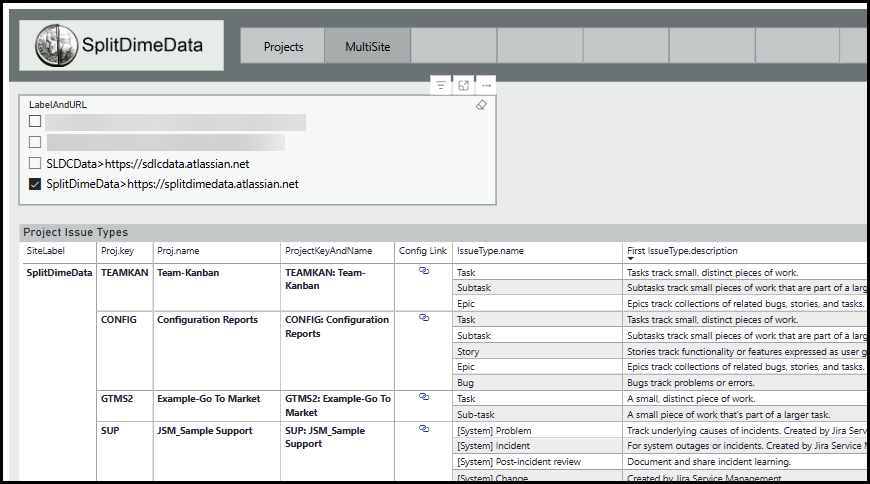Click the JSM_Sample Support project name
Image resolution: width=870 pixels, height=484 pixels.
205,431
